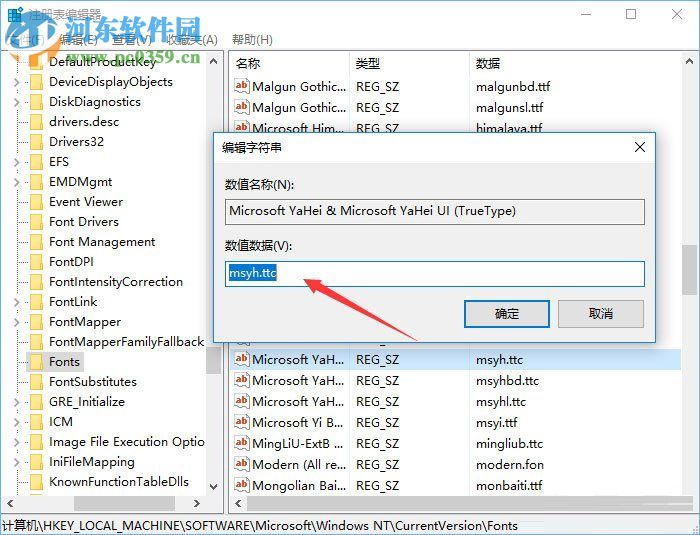Open the 编辑(E) menu
This screenshot has width=700, height=535.
[79, 40]
